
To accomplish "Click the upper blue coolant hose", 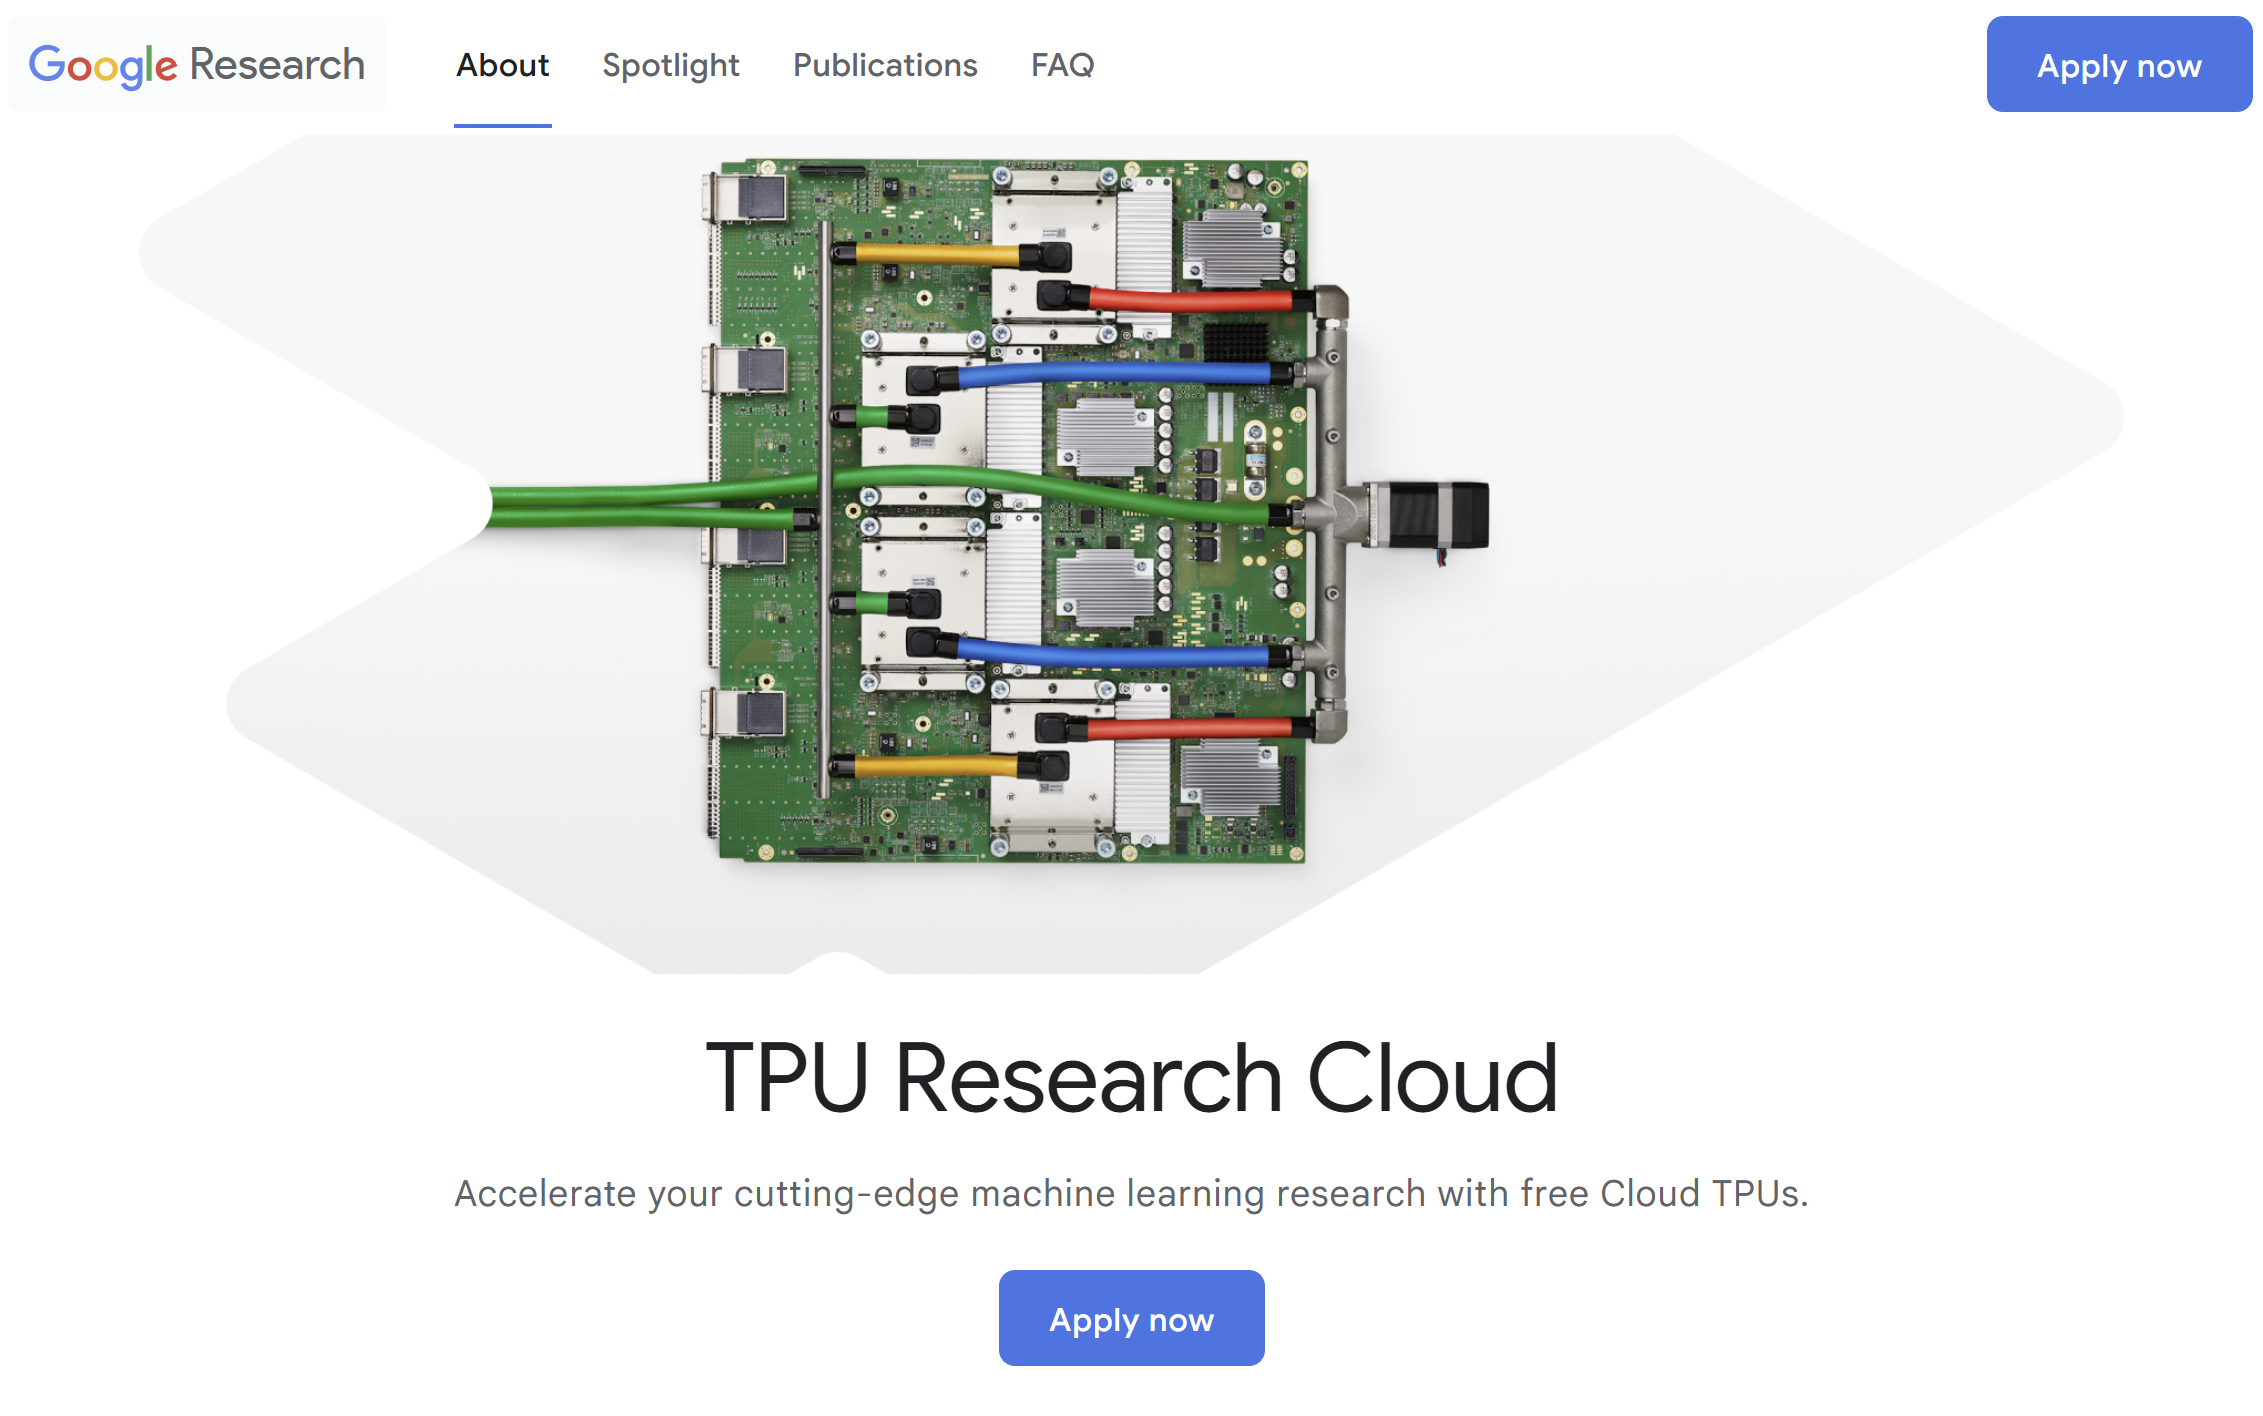I will 1115,375.
